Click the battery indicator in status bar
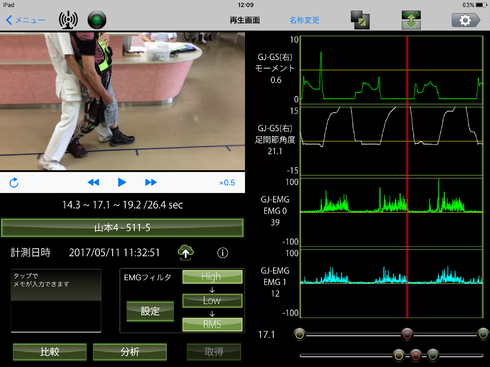 (x=481, y=5)
